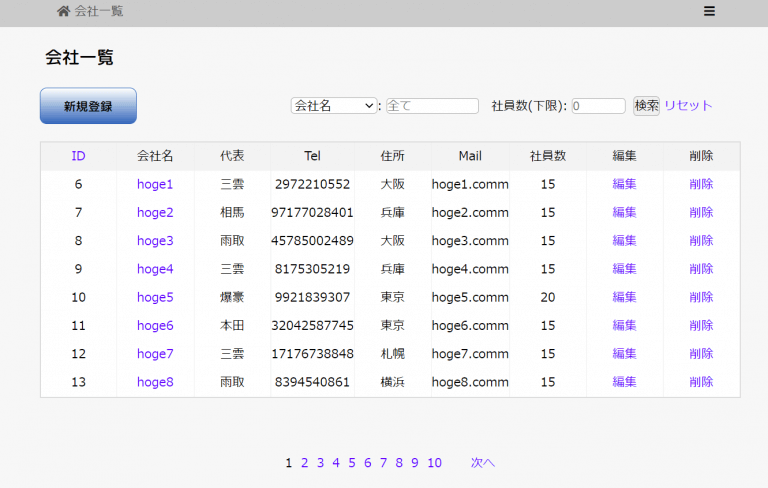Click 削除 for the hoge4 row
Screen dimensions: 768x488
coord(701,269)
